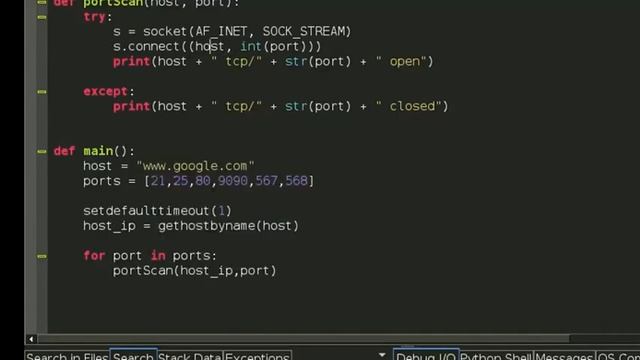The width and height of the screenshot is (640, 360).
Task: Click the print line ending with " open"
Action: click(273, 62)
